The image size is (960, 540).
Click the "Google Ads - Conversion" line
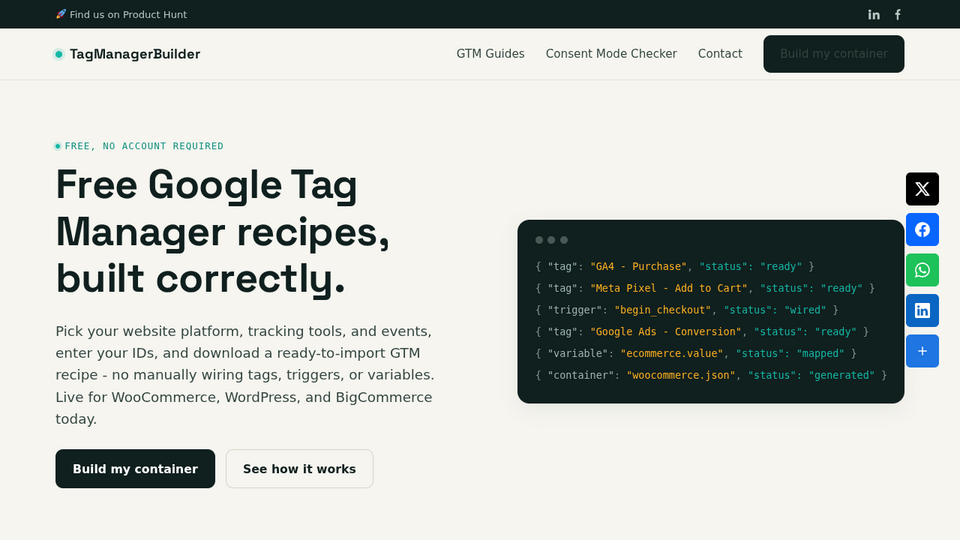coord(702,331)
